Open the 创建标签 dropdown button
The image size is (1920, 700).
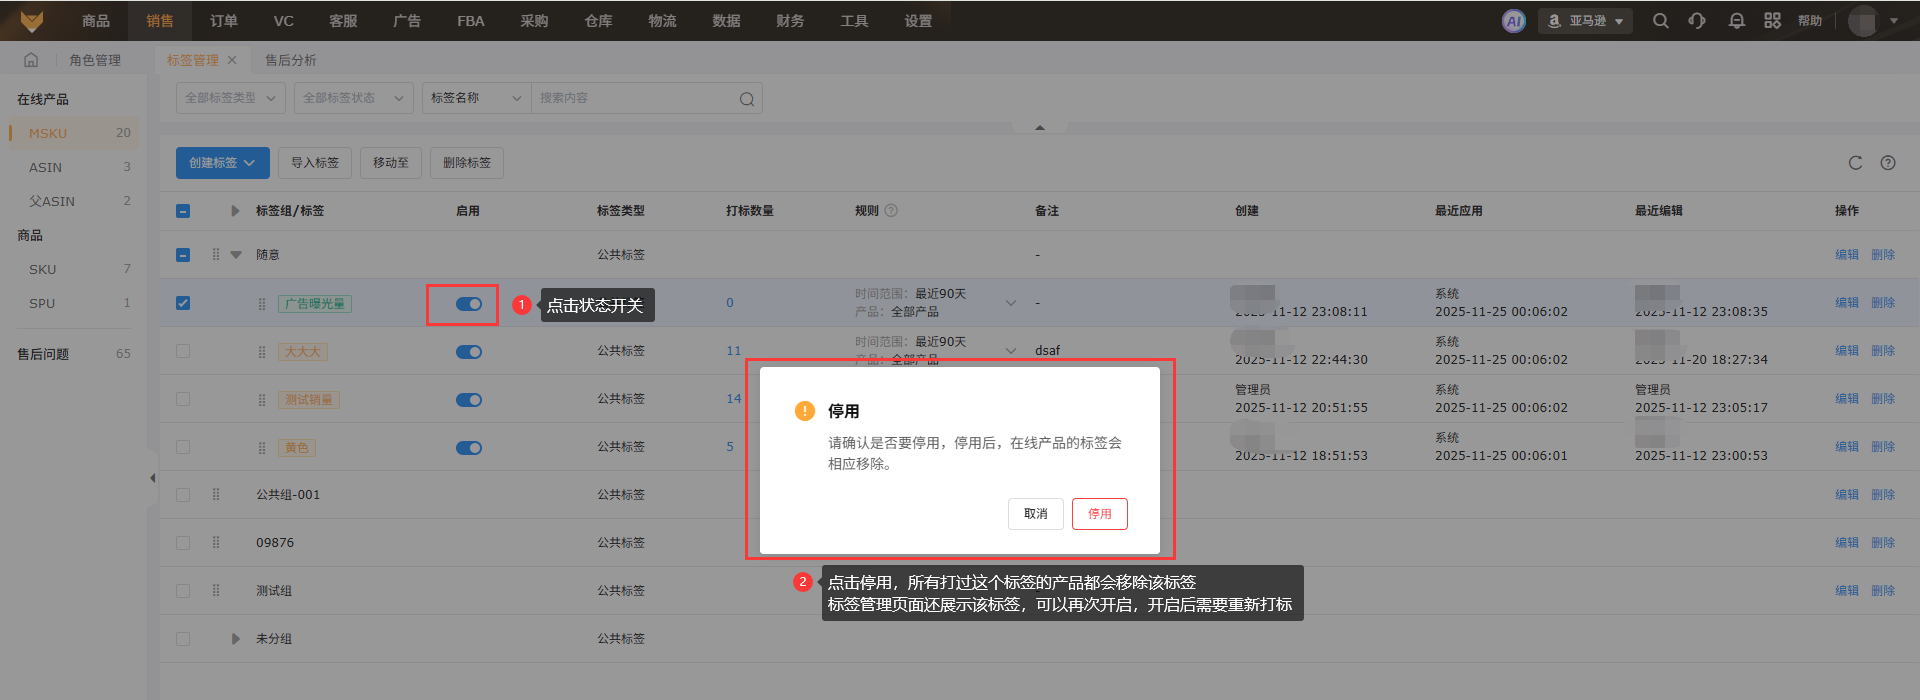coord(223,163)
